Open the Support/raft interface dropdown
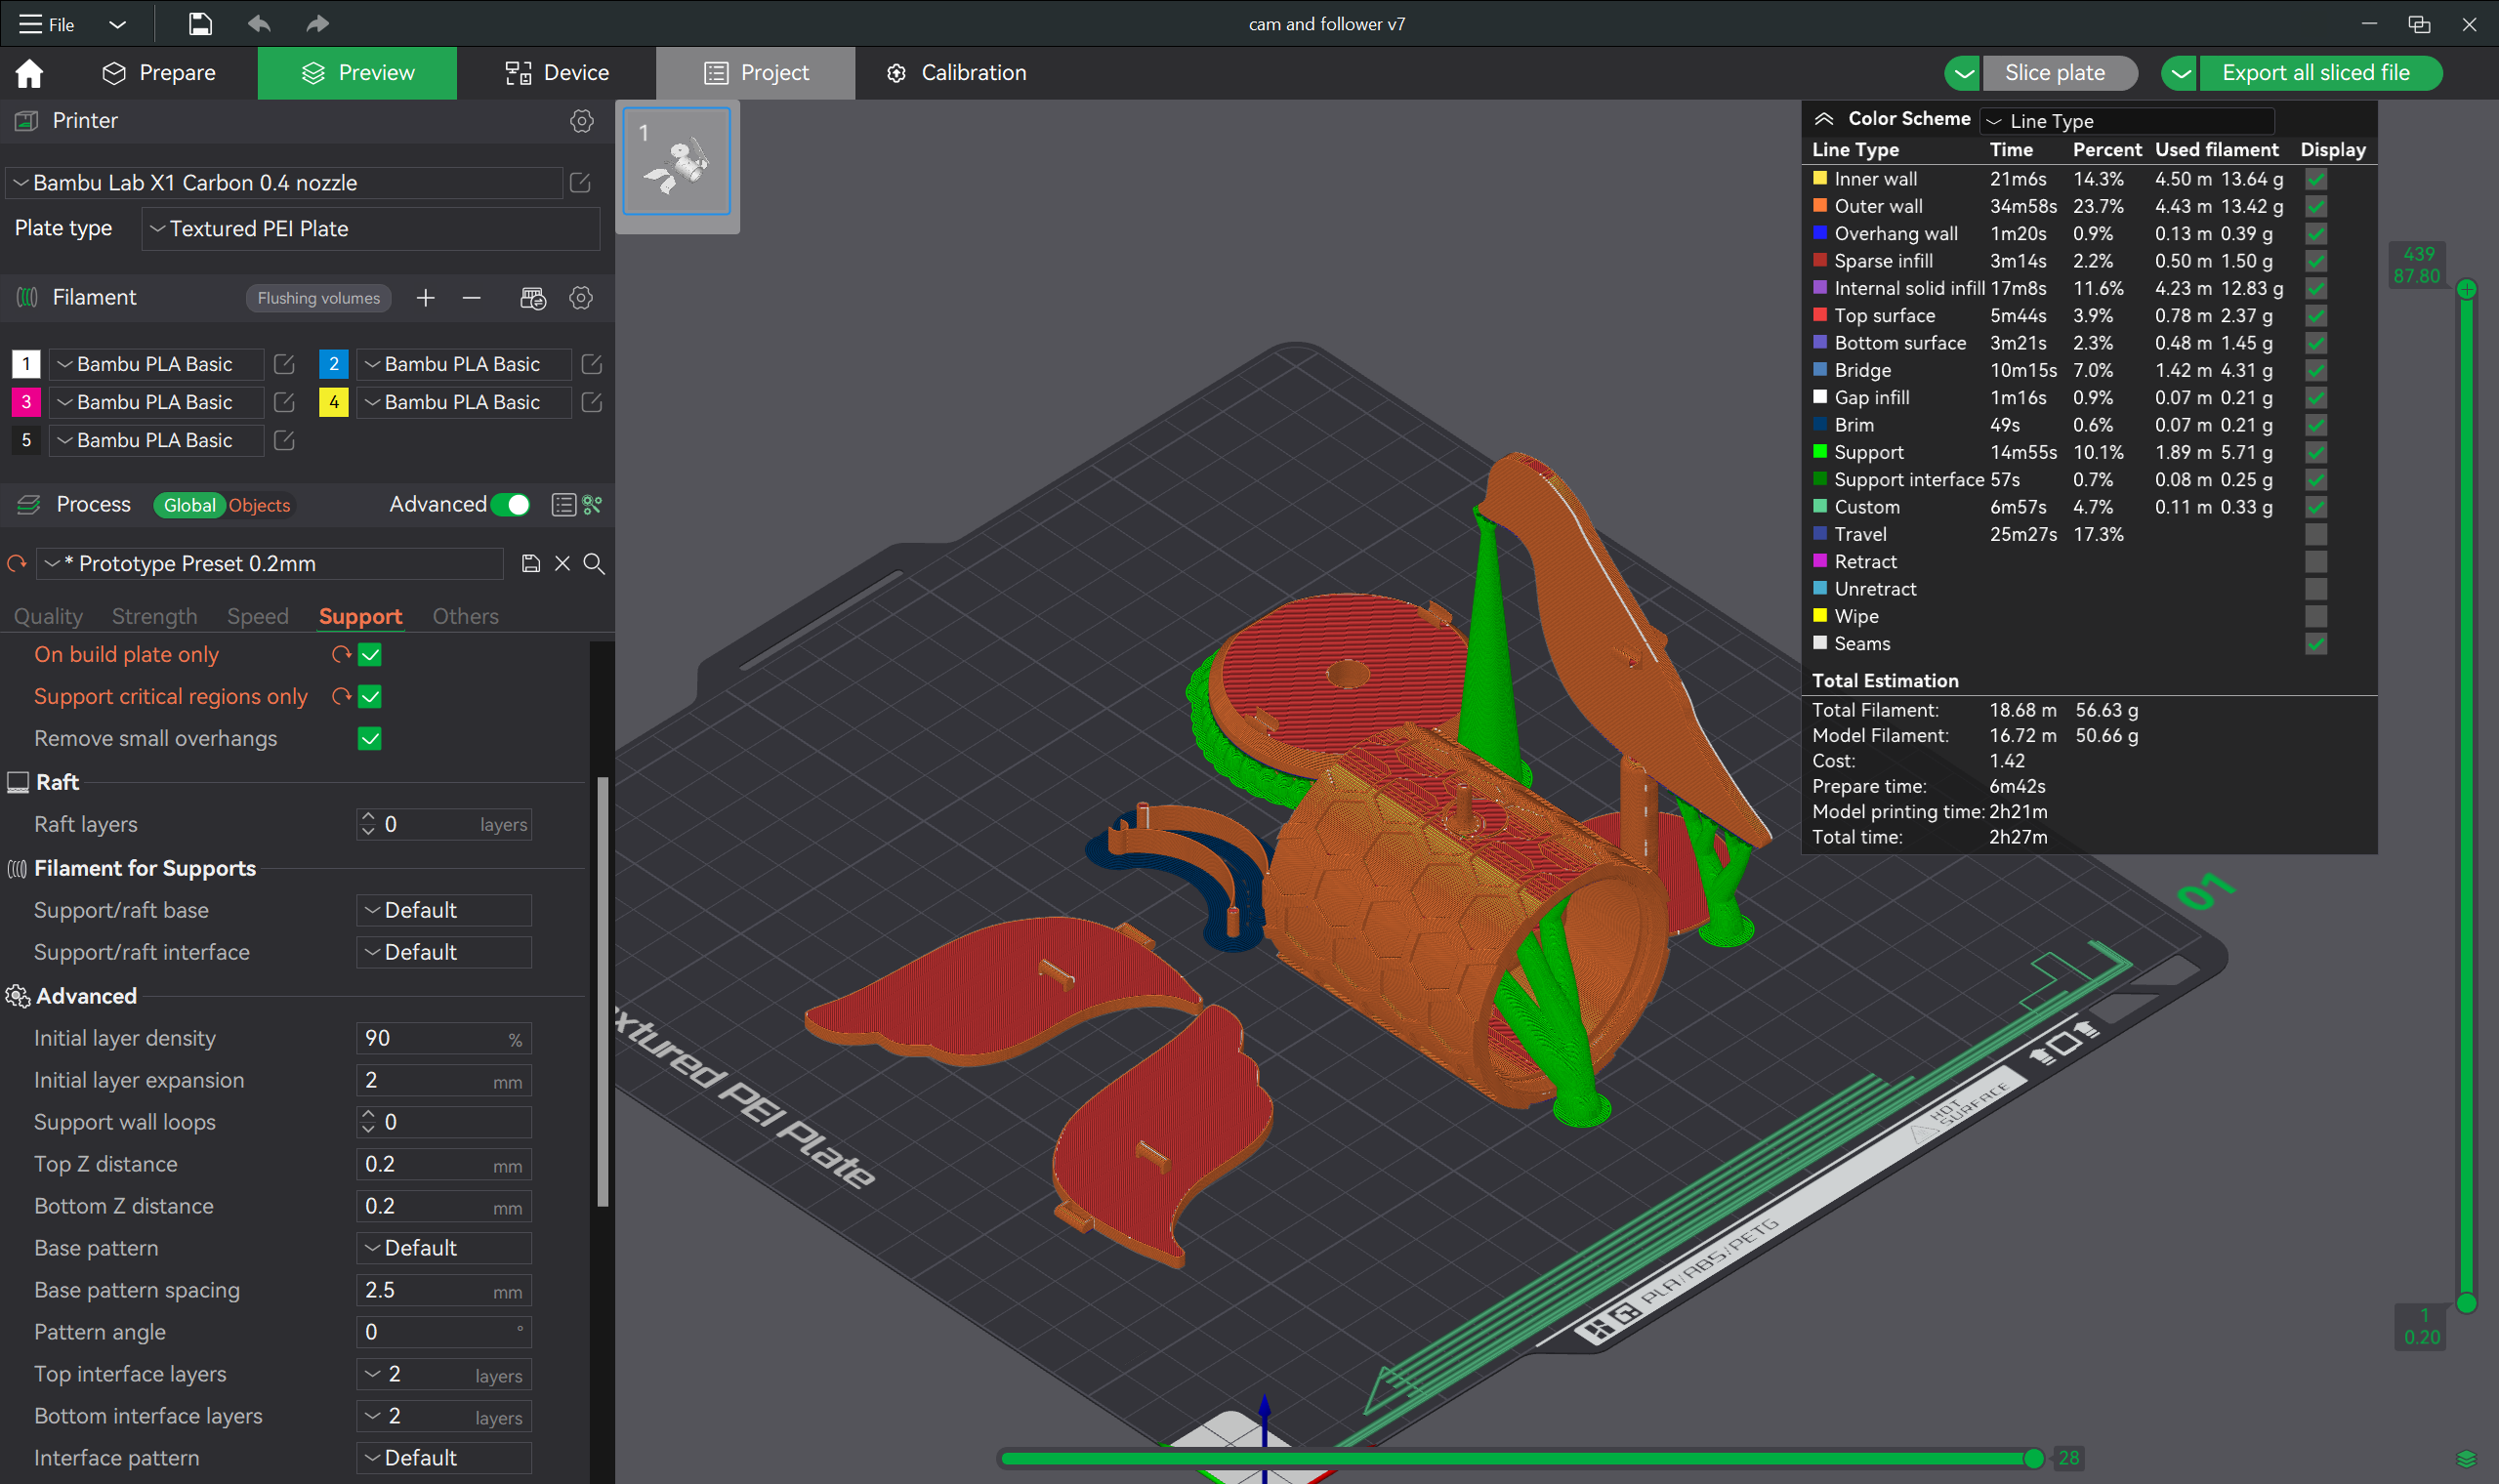This screenshot has height=1484, width=2499. [444, 953]
